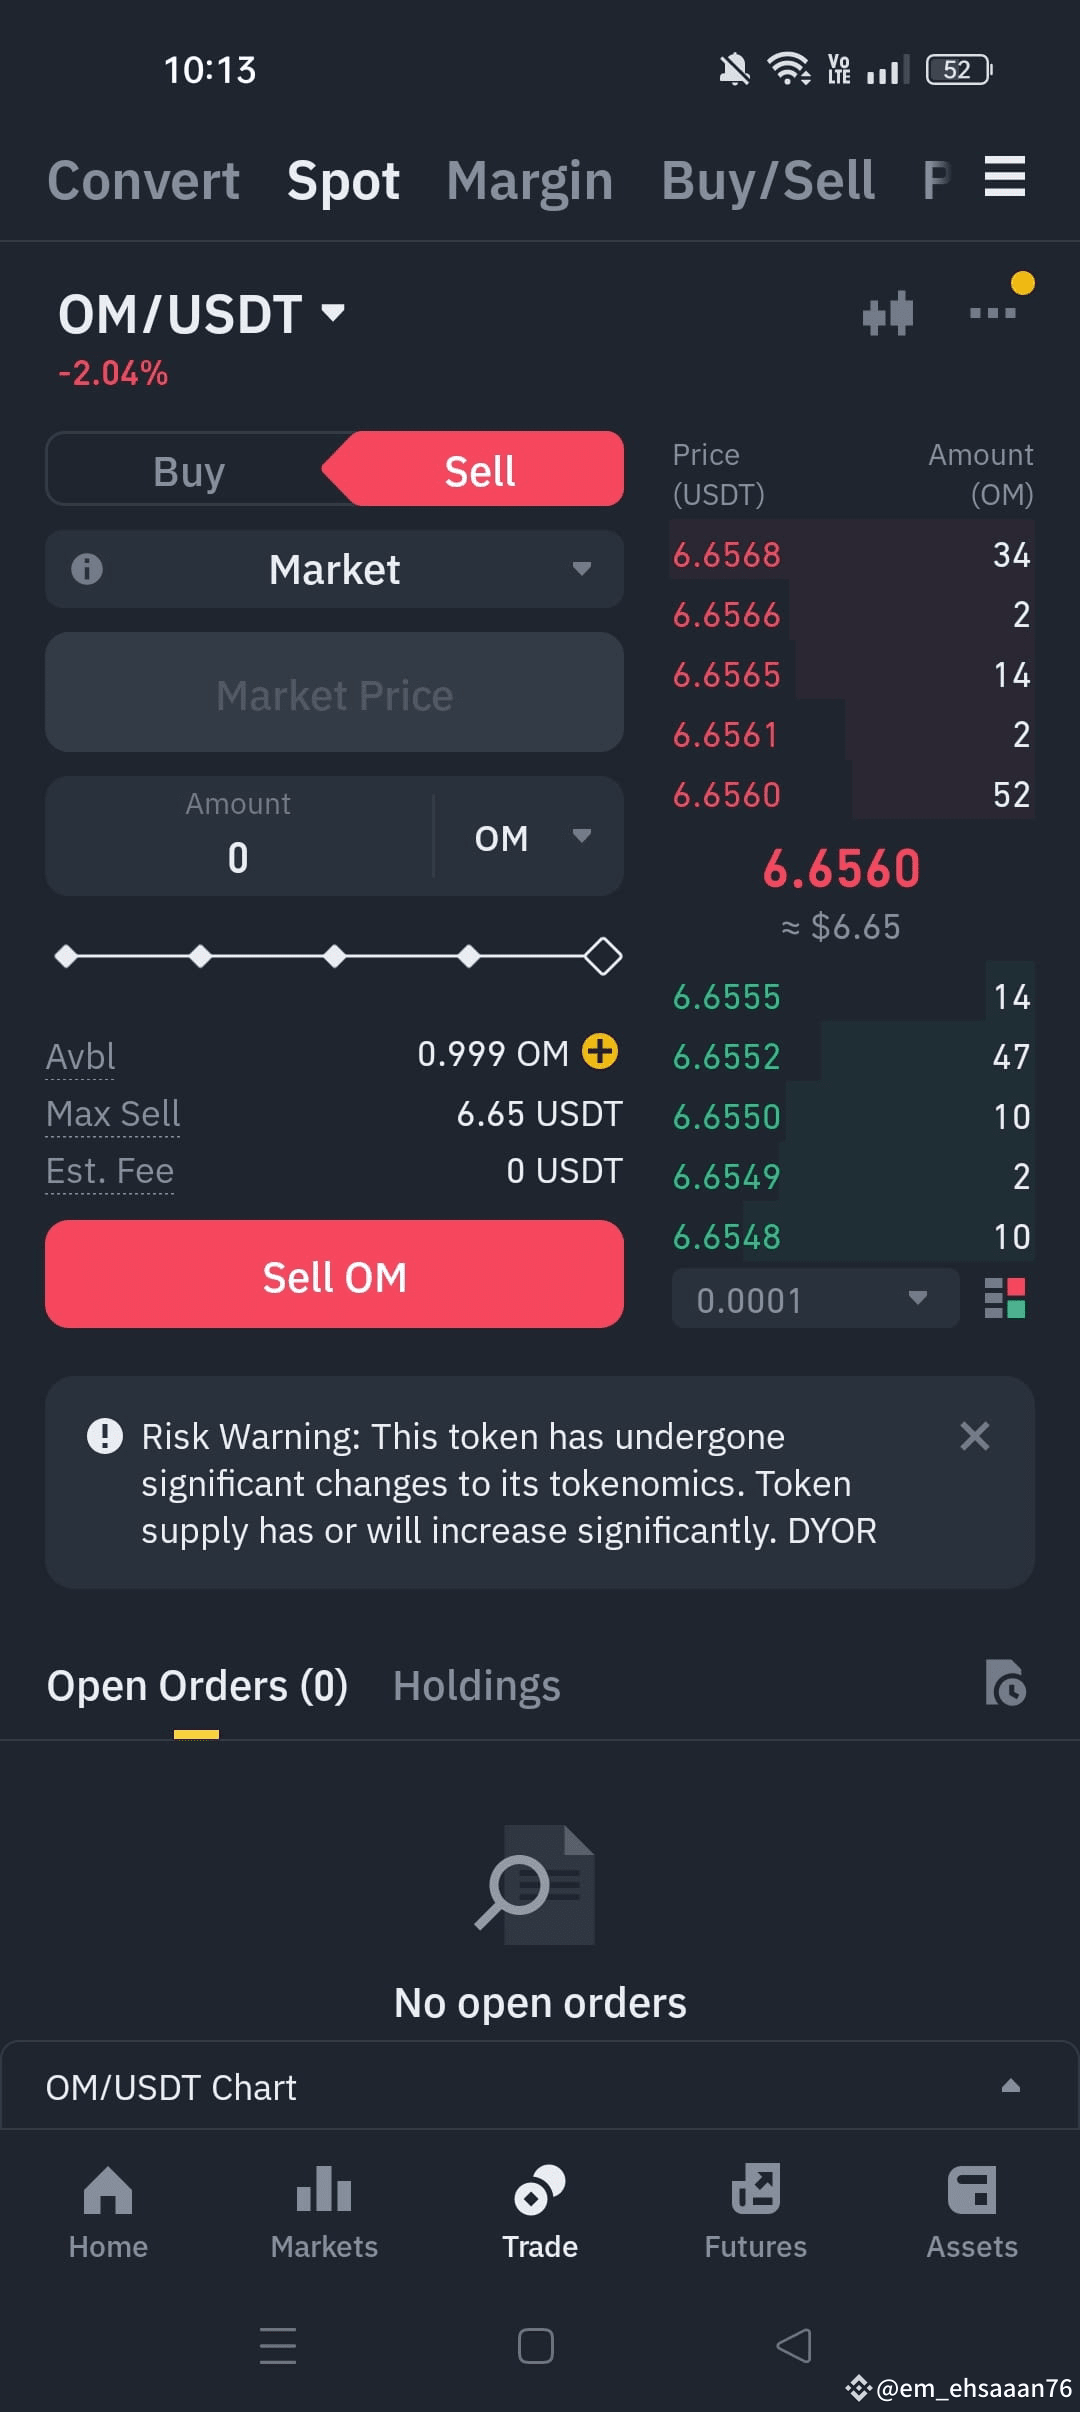Change the order book layout icon
Screen dimensions: 1080x2412
tap(1005, 1298)
